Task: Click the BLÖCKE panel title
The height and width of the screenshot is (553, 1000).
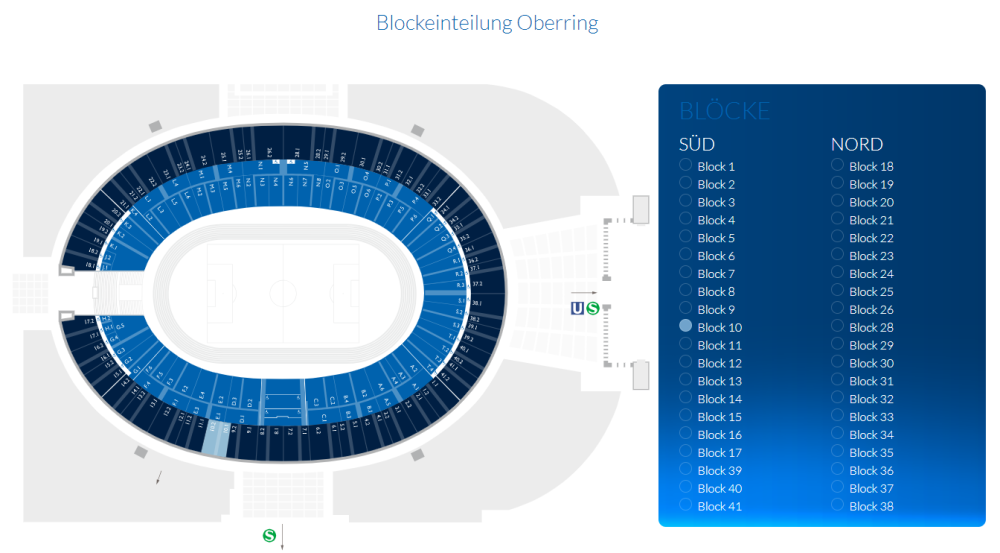Action: pos(725,111)
